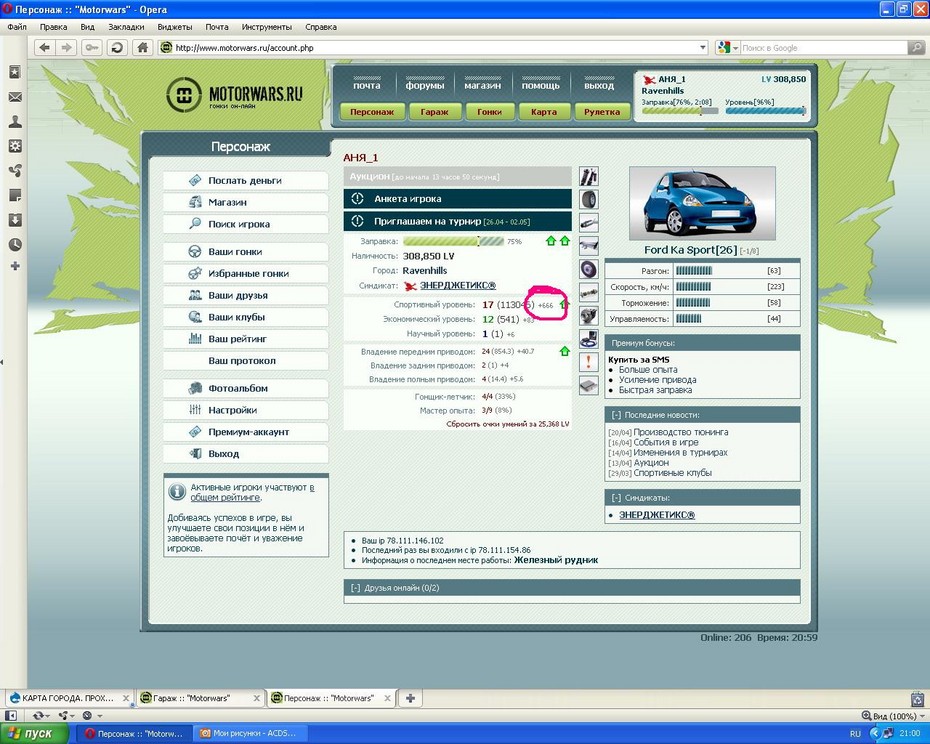The image size is (930, 744).
Task: Open the Файл menu
Action: [17, 27]
